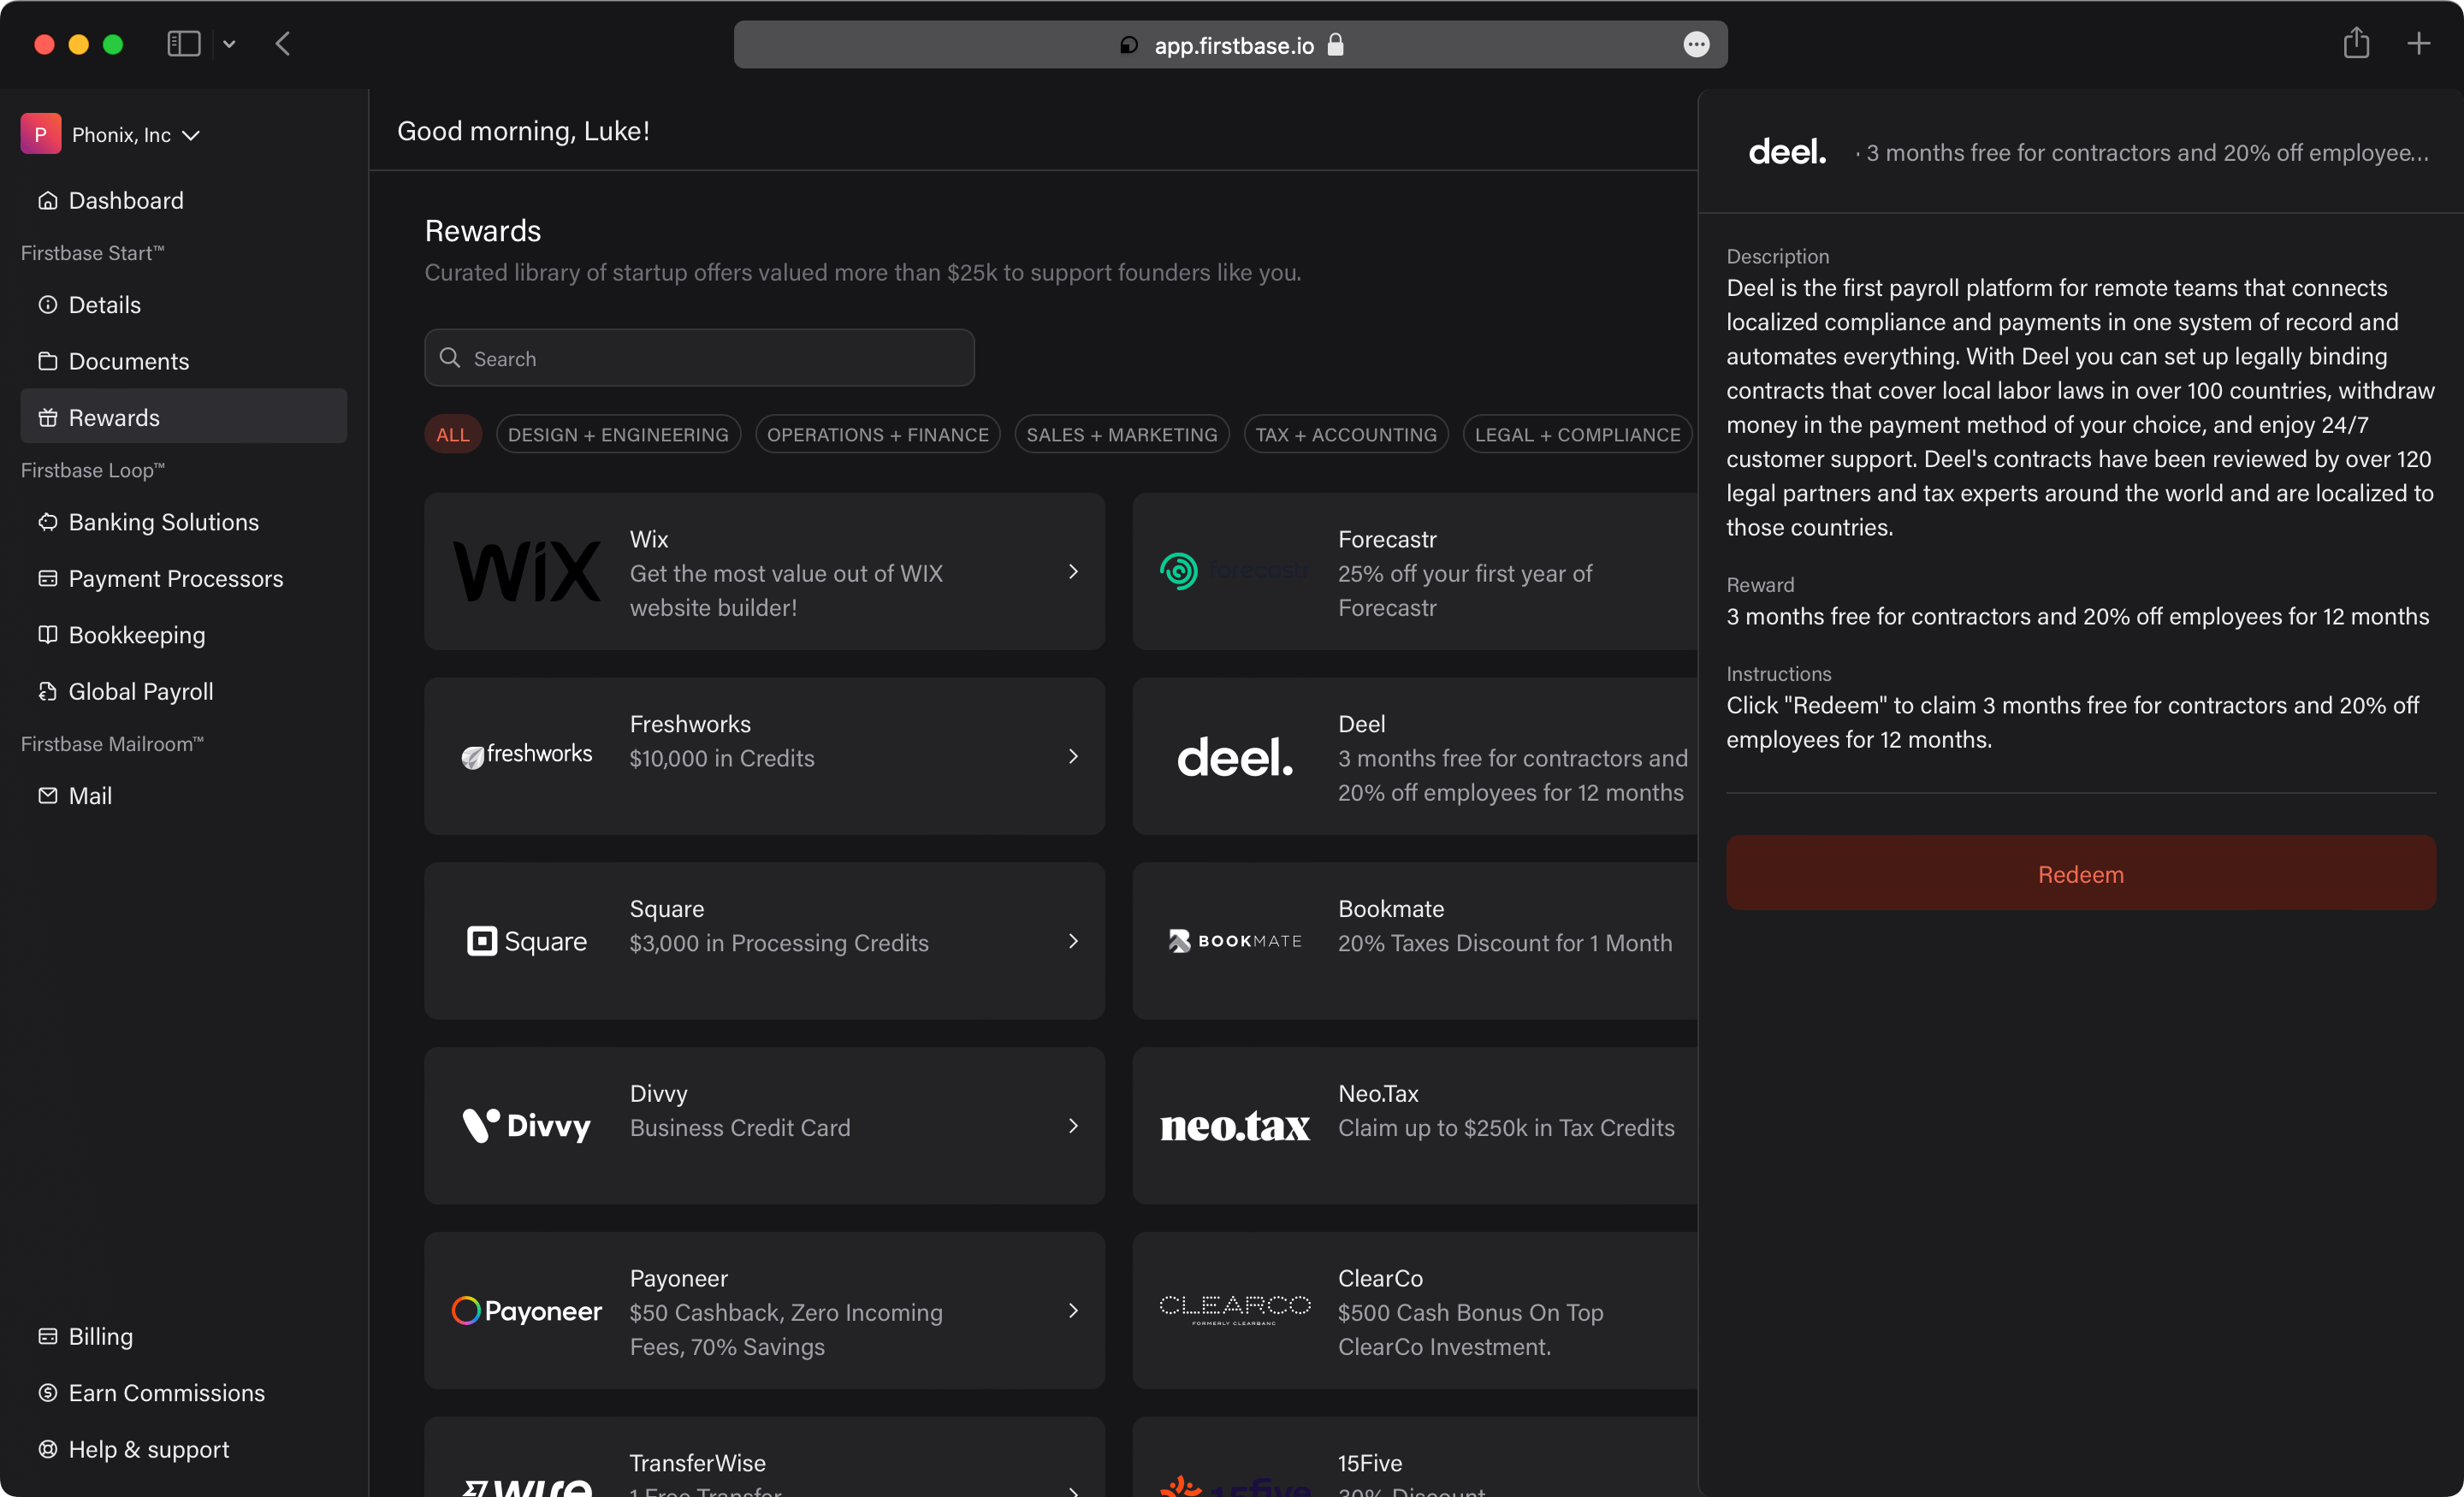
Task: Open Mail envelope icon in sidebar
Action: point(47,796)
